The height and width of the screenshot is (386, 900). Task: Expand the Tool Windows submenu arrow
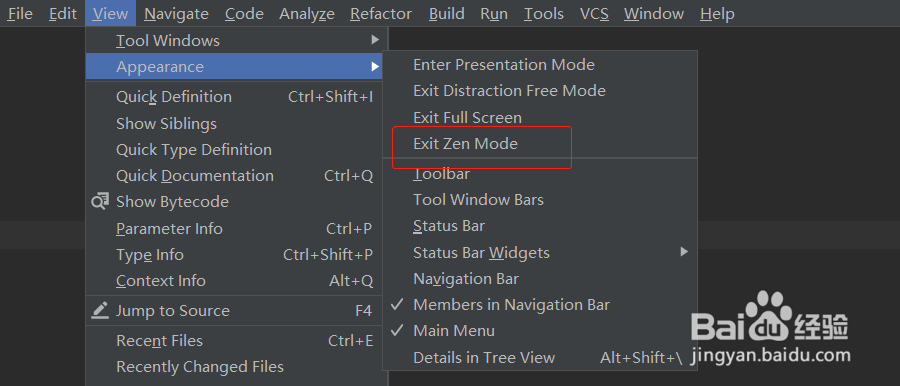click(375, 40)
